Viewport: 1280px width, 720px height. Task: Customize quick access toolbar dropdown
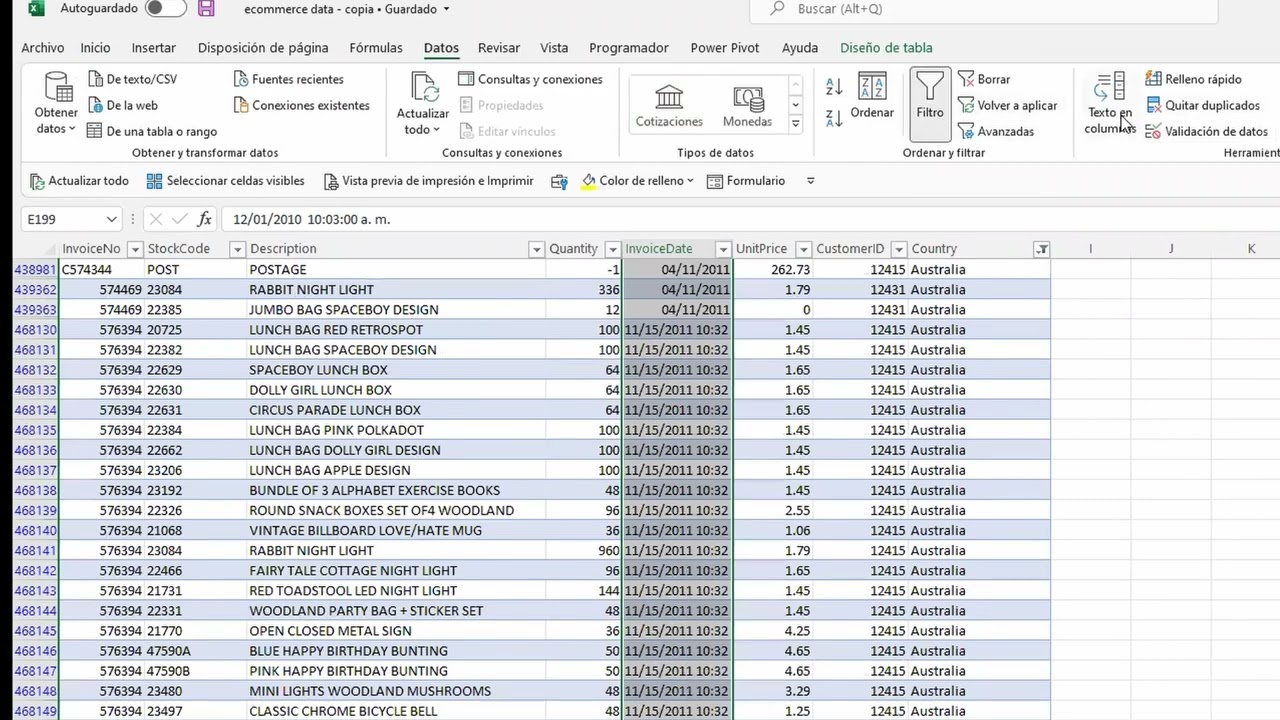(x=811, y=181)
